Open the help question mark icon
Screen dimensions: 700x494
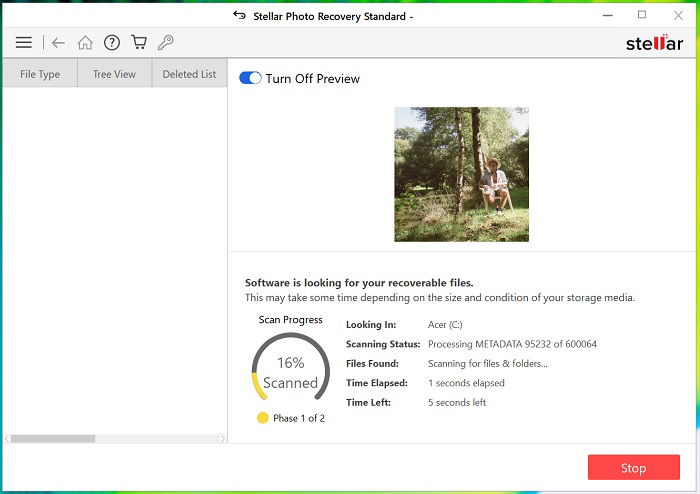click(x=112, y=42)
